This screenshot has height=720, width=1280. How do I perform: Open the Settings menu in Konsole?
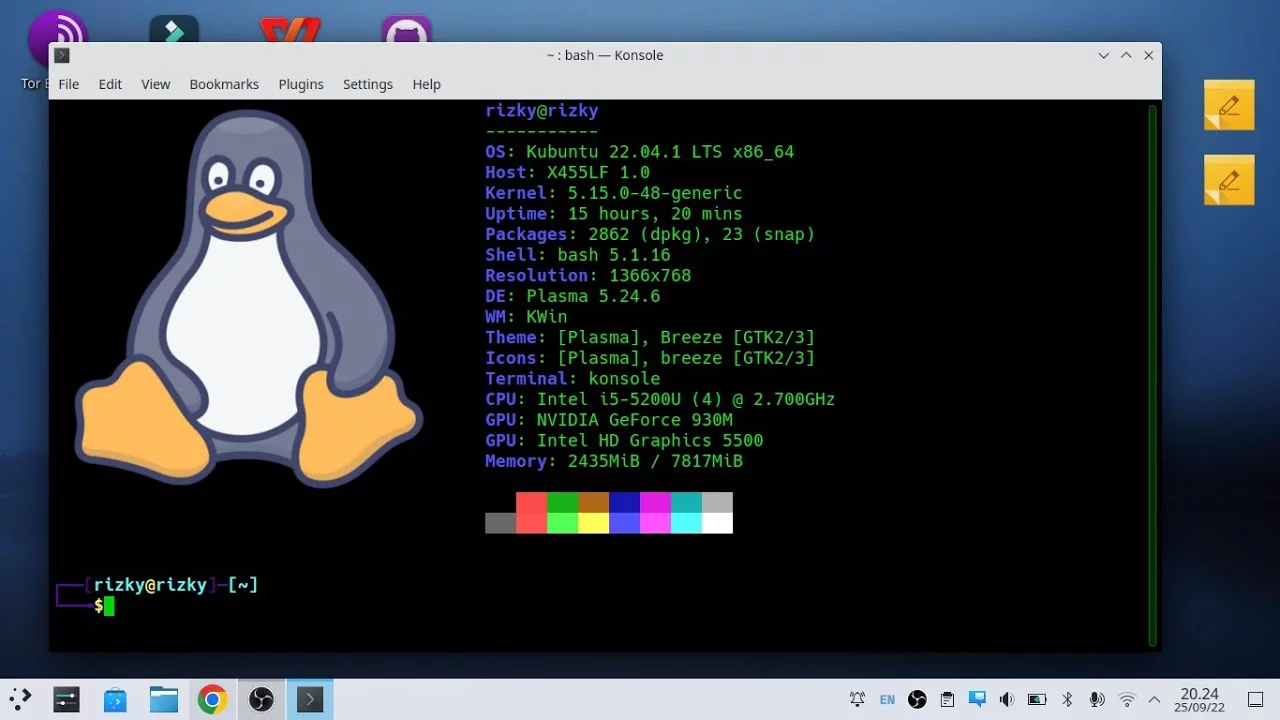click(x=367, y=84)
